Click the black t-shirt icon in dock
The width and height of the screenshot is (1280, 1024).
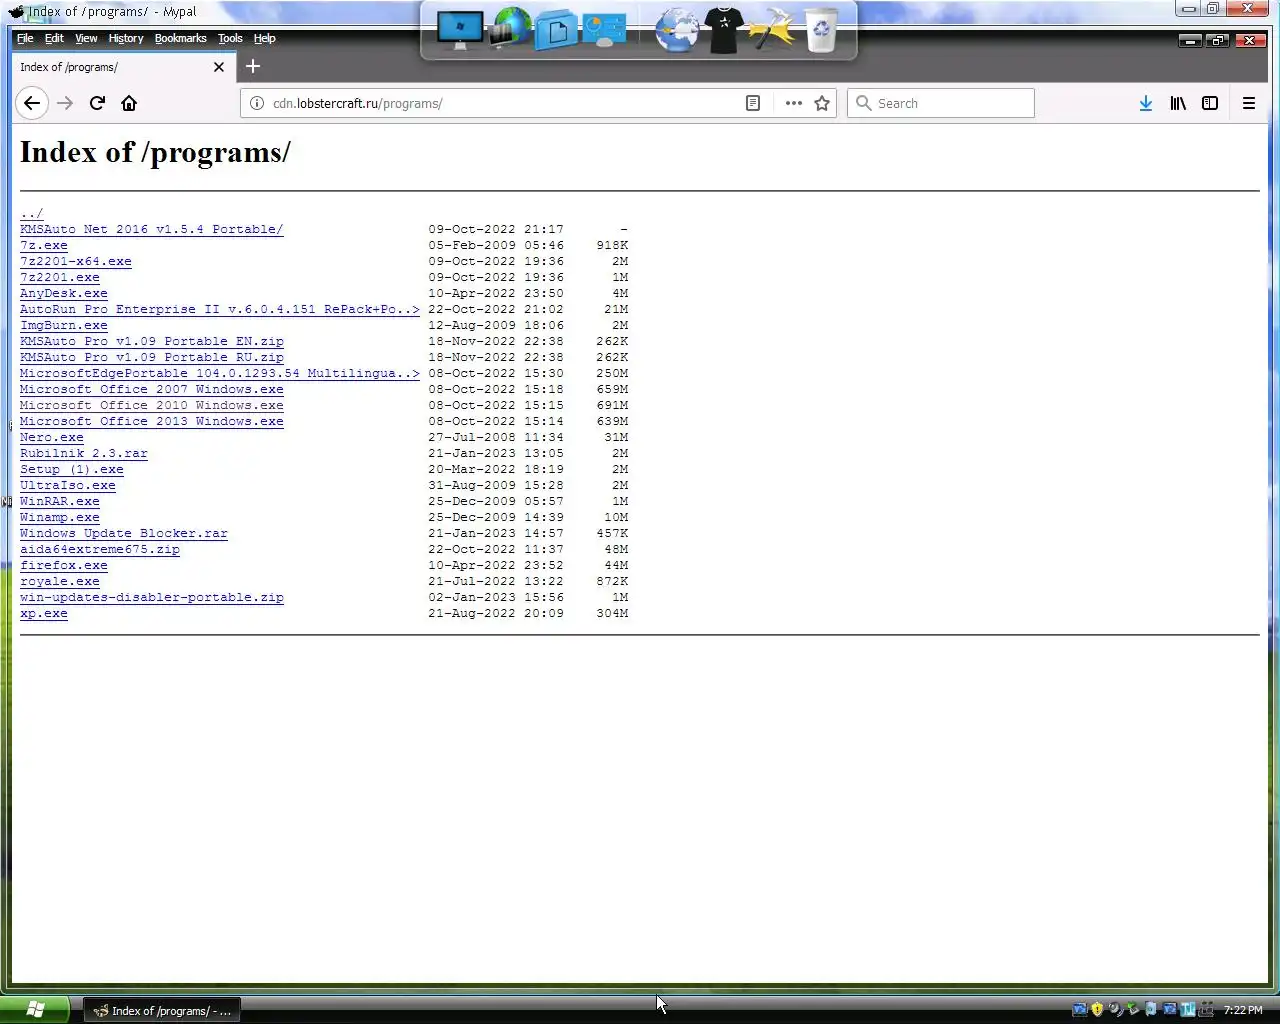[724, 30]
